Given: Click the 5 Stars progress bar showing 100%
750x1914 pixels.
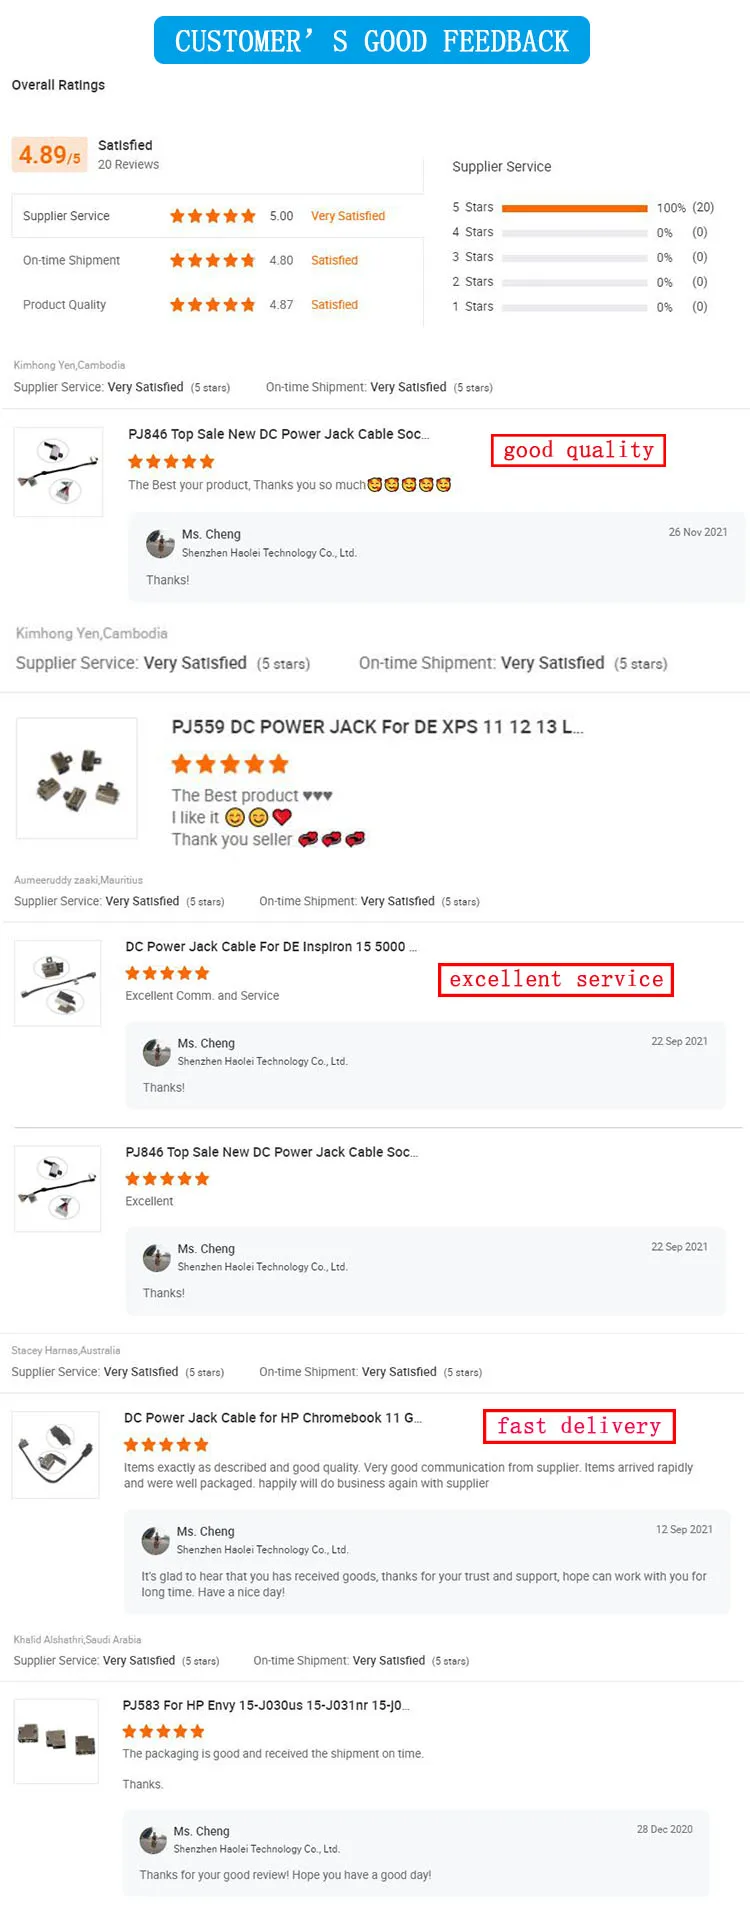Looking at the screenshot, I should [x=575, y=207].
